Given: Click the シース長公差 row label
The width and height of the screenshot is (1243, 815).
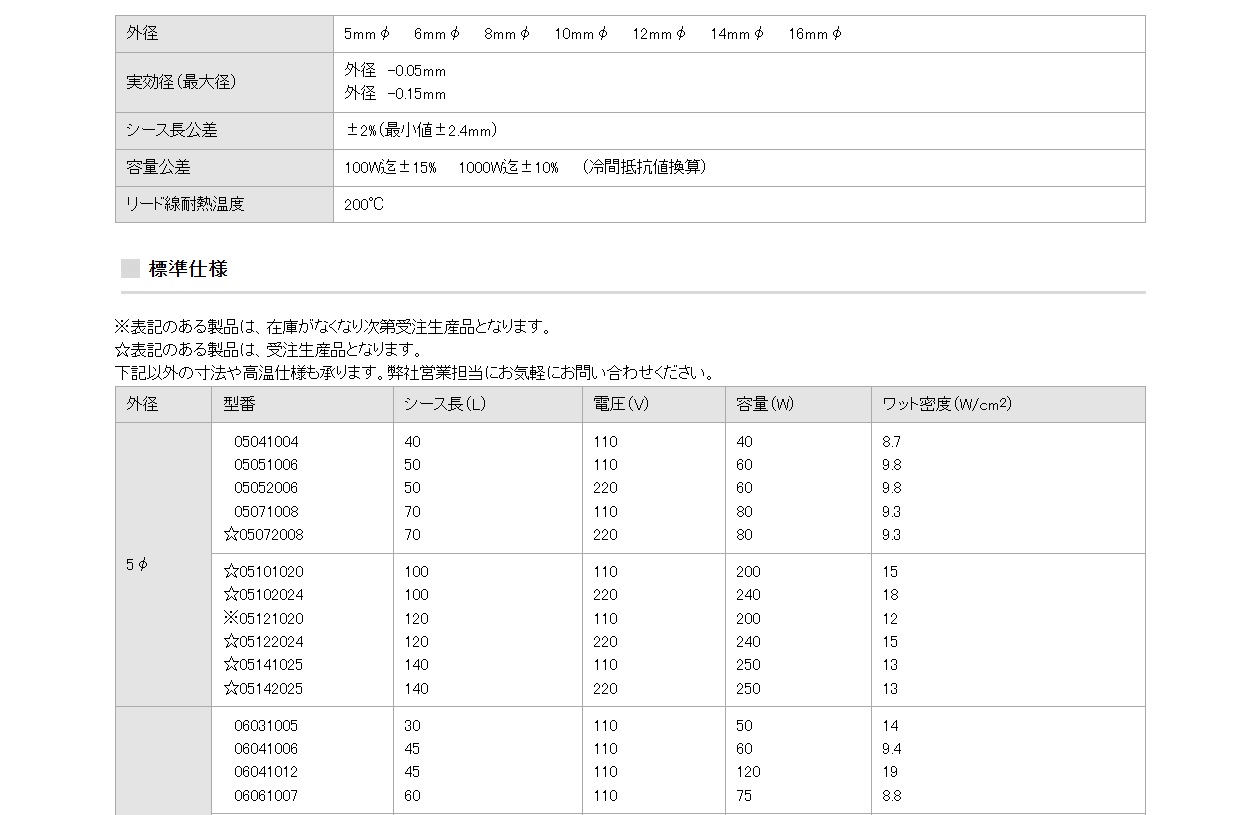Looking at the screenshot, I should (171, 130).
